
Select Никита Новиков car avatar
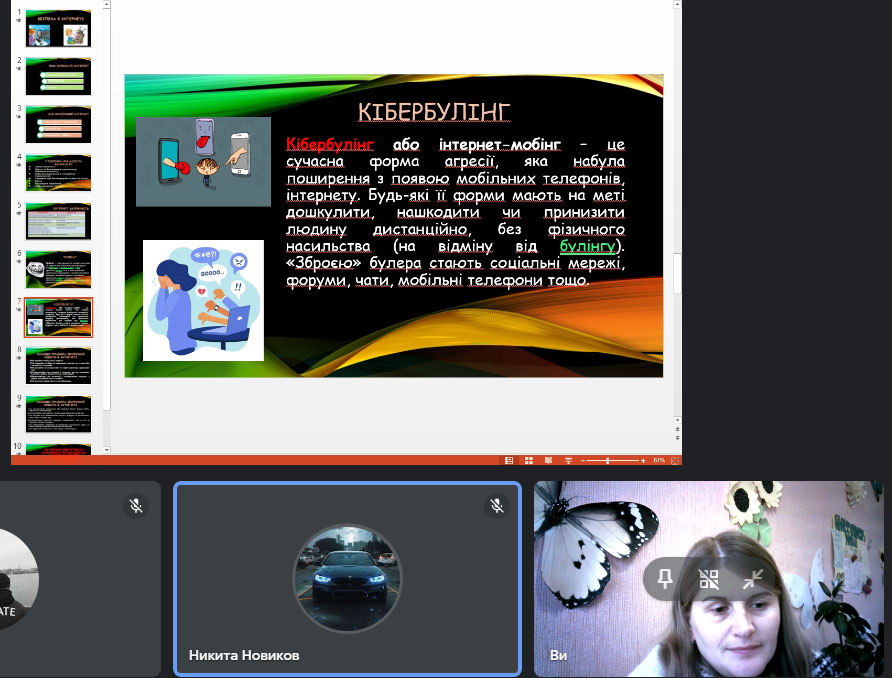click(x=348, y=578)
